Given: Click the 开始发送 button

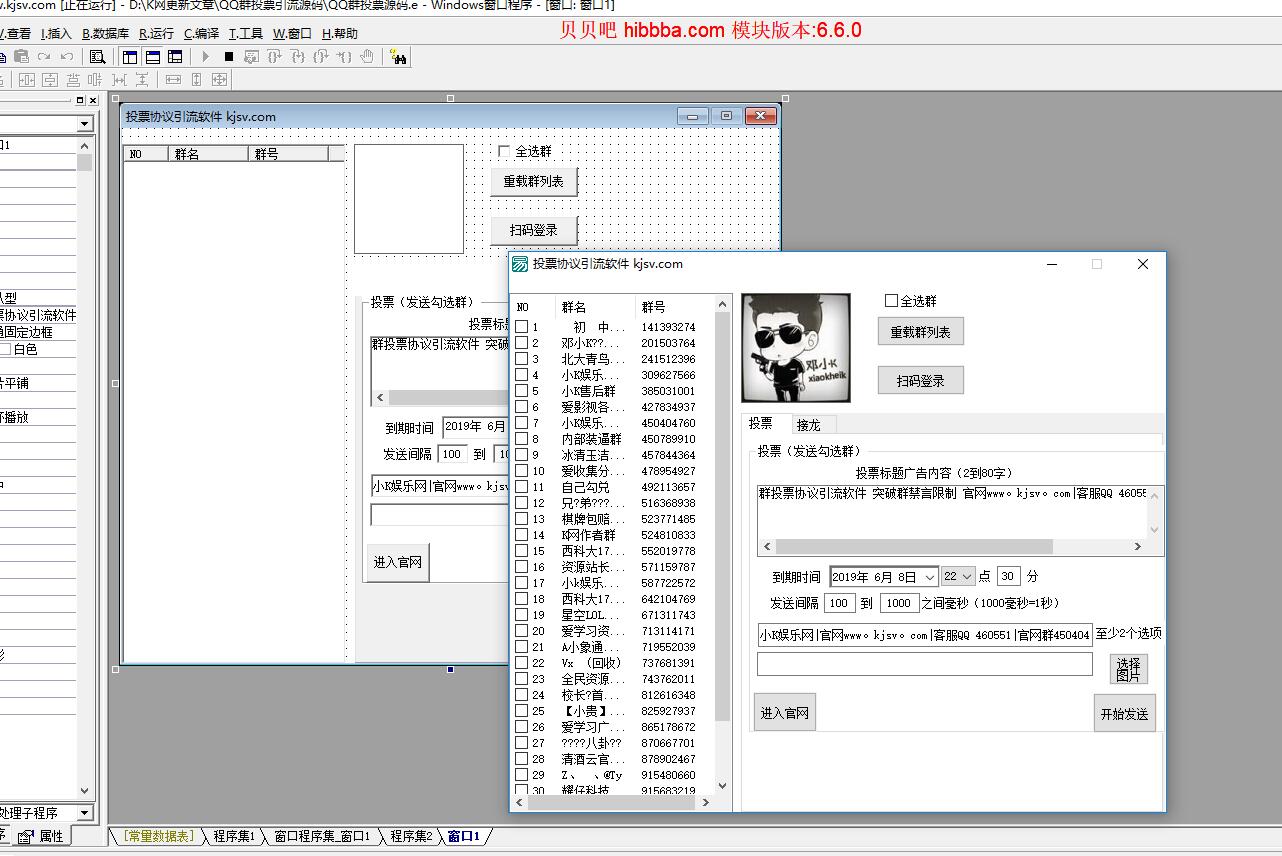Looking at the screenshot, I should [1125, 714].
